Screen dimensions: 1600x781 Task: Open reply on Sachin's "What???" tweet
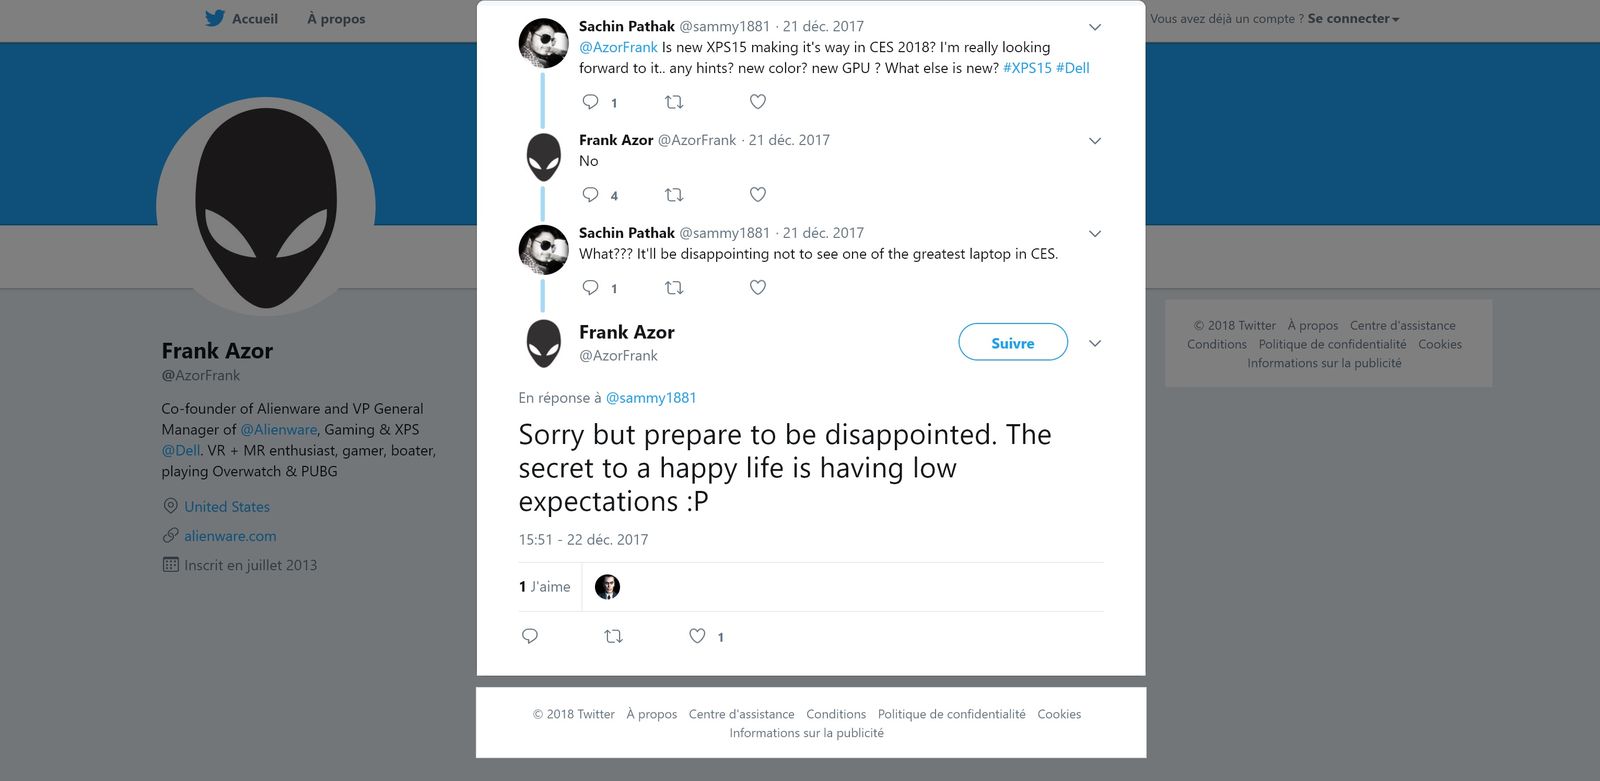(591, 288)
